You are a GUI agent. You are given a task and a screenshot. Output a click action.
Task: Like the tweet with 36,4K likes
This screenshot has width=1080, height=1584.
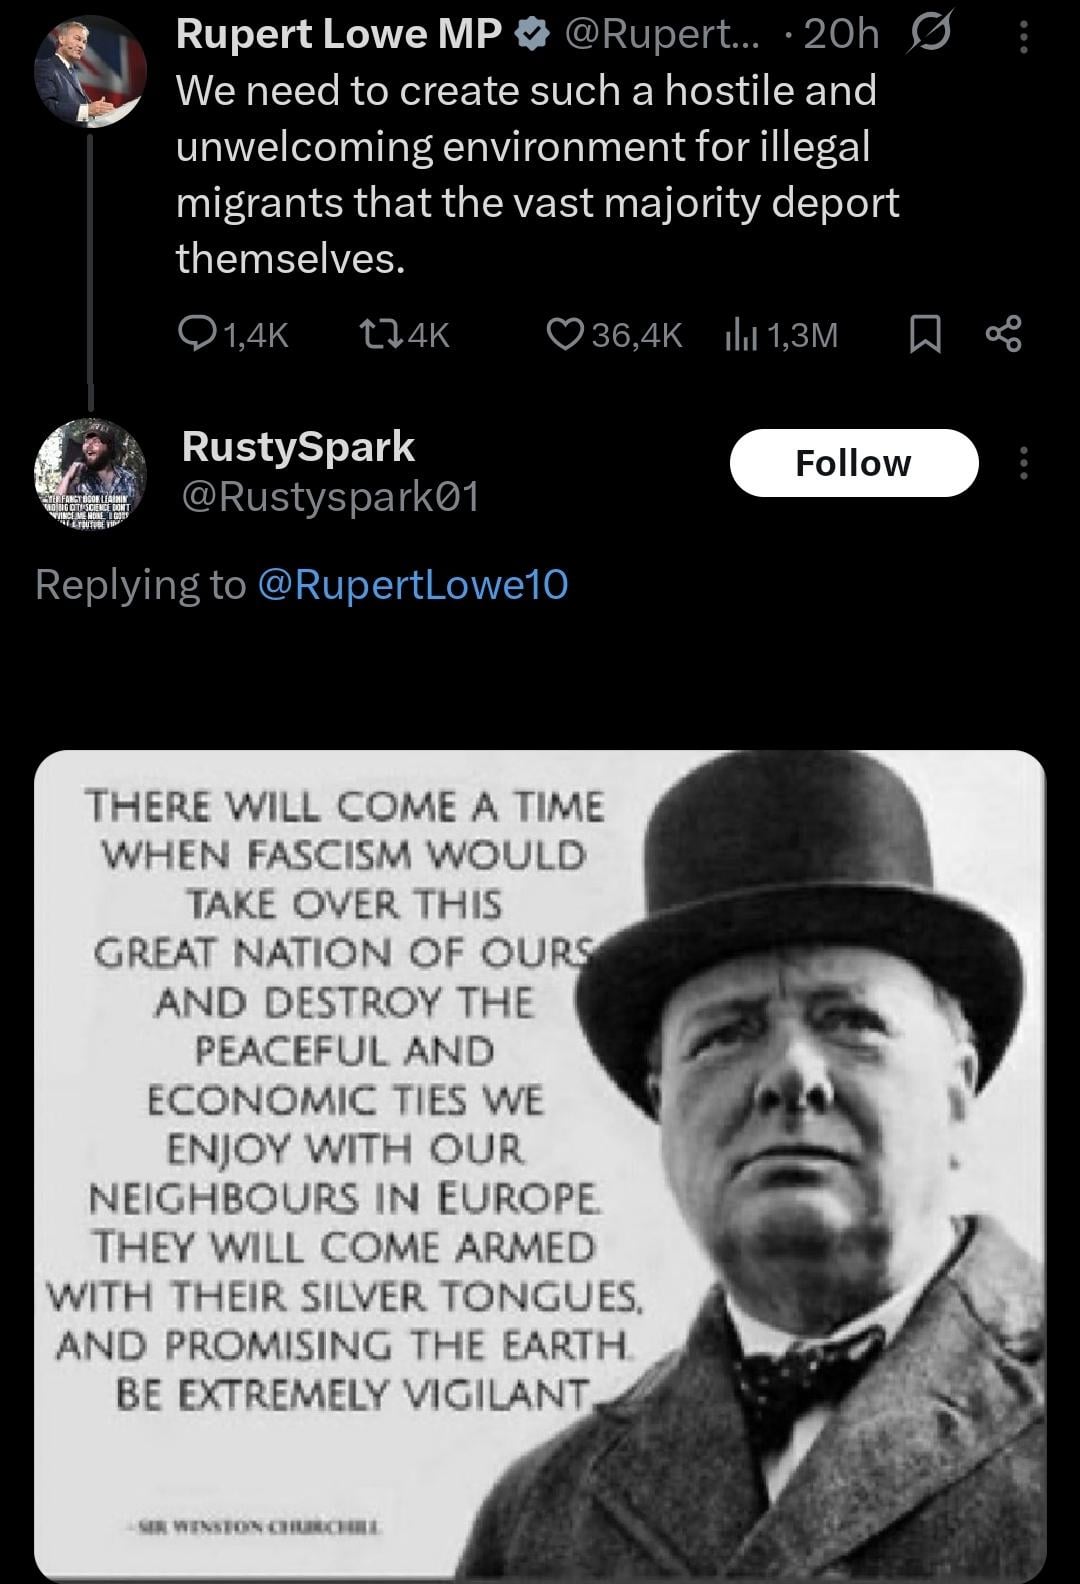[x=565, y=334]
